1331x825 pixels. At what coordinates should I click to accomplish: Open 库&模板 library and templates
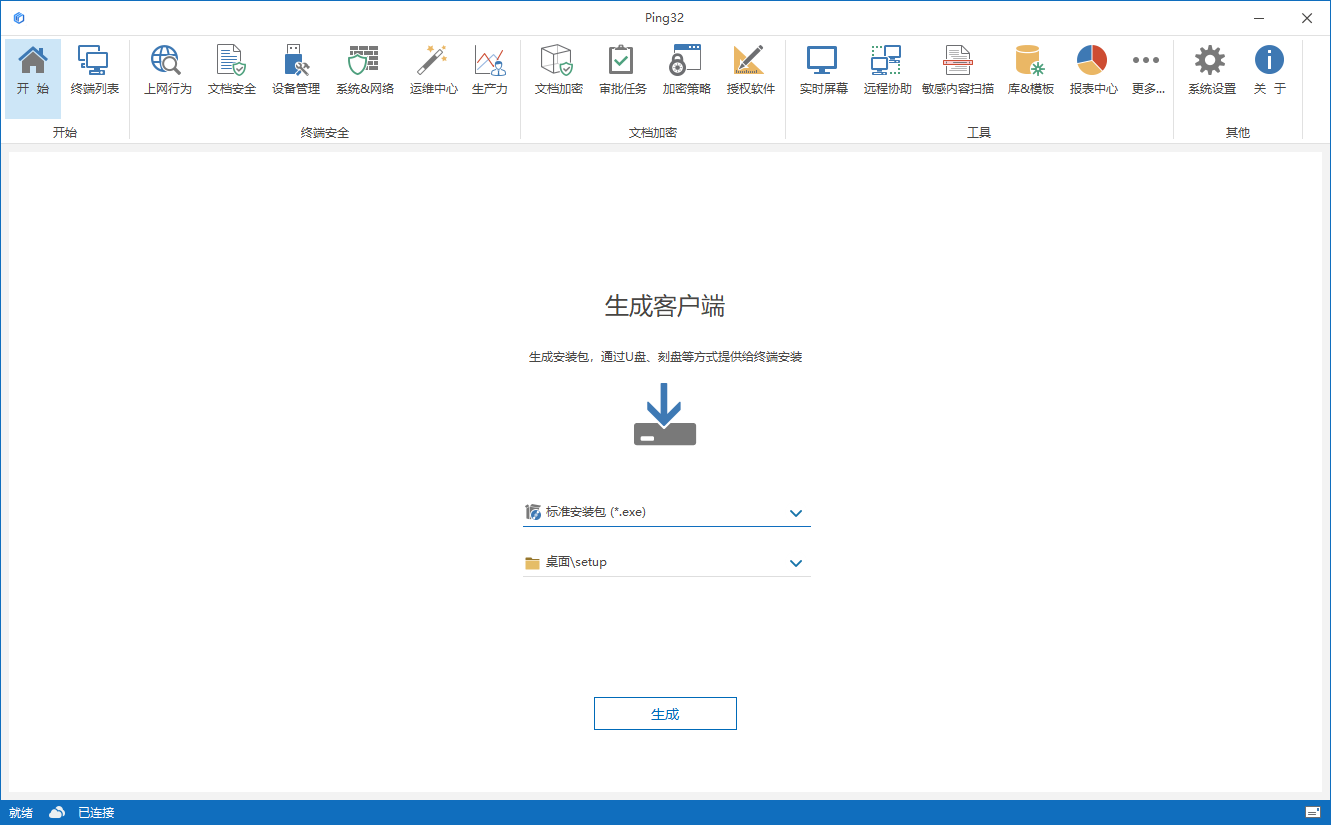(x=1030, y=71)
